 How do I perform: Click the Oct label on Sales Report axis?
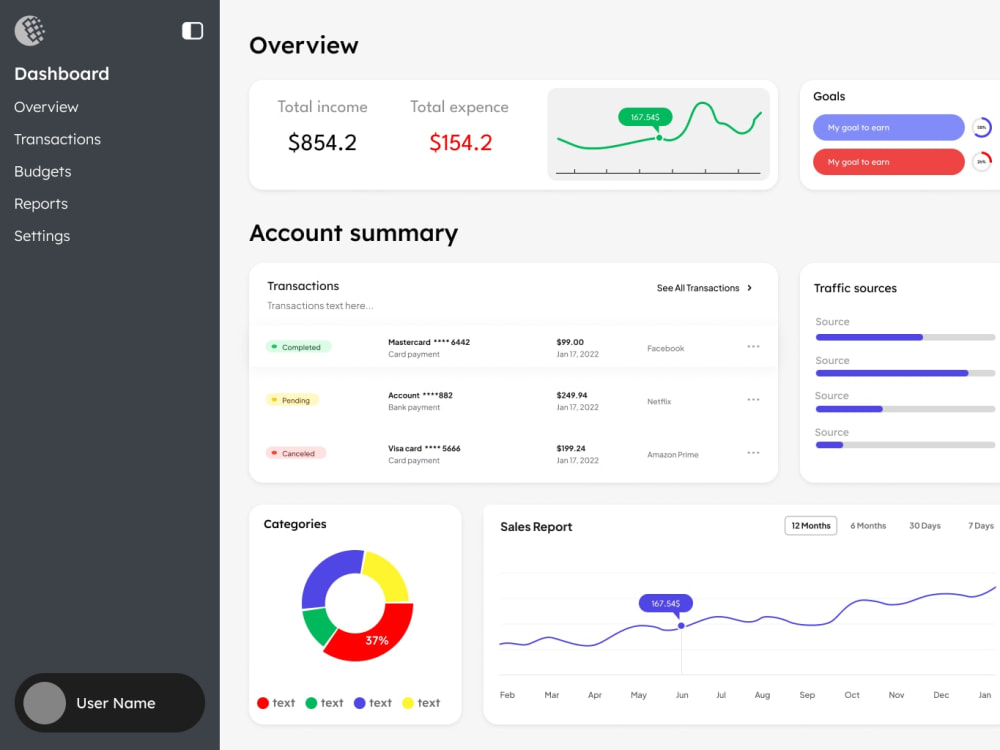tap(852, 695)
